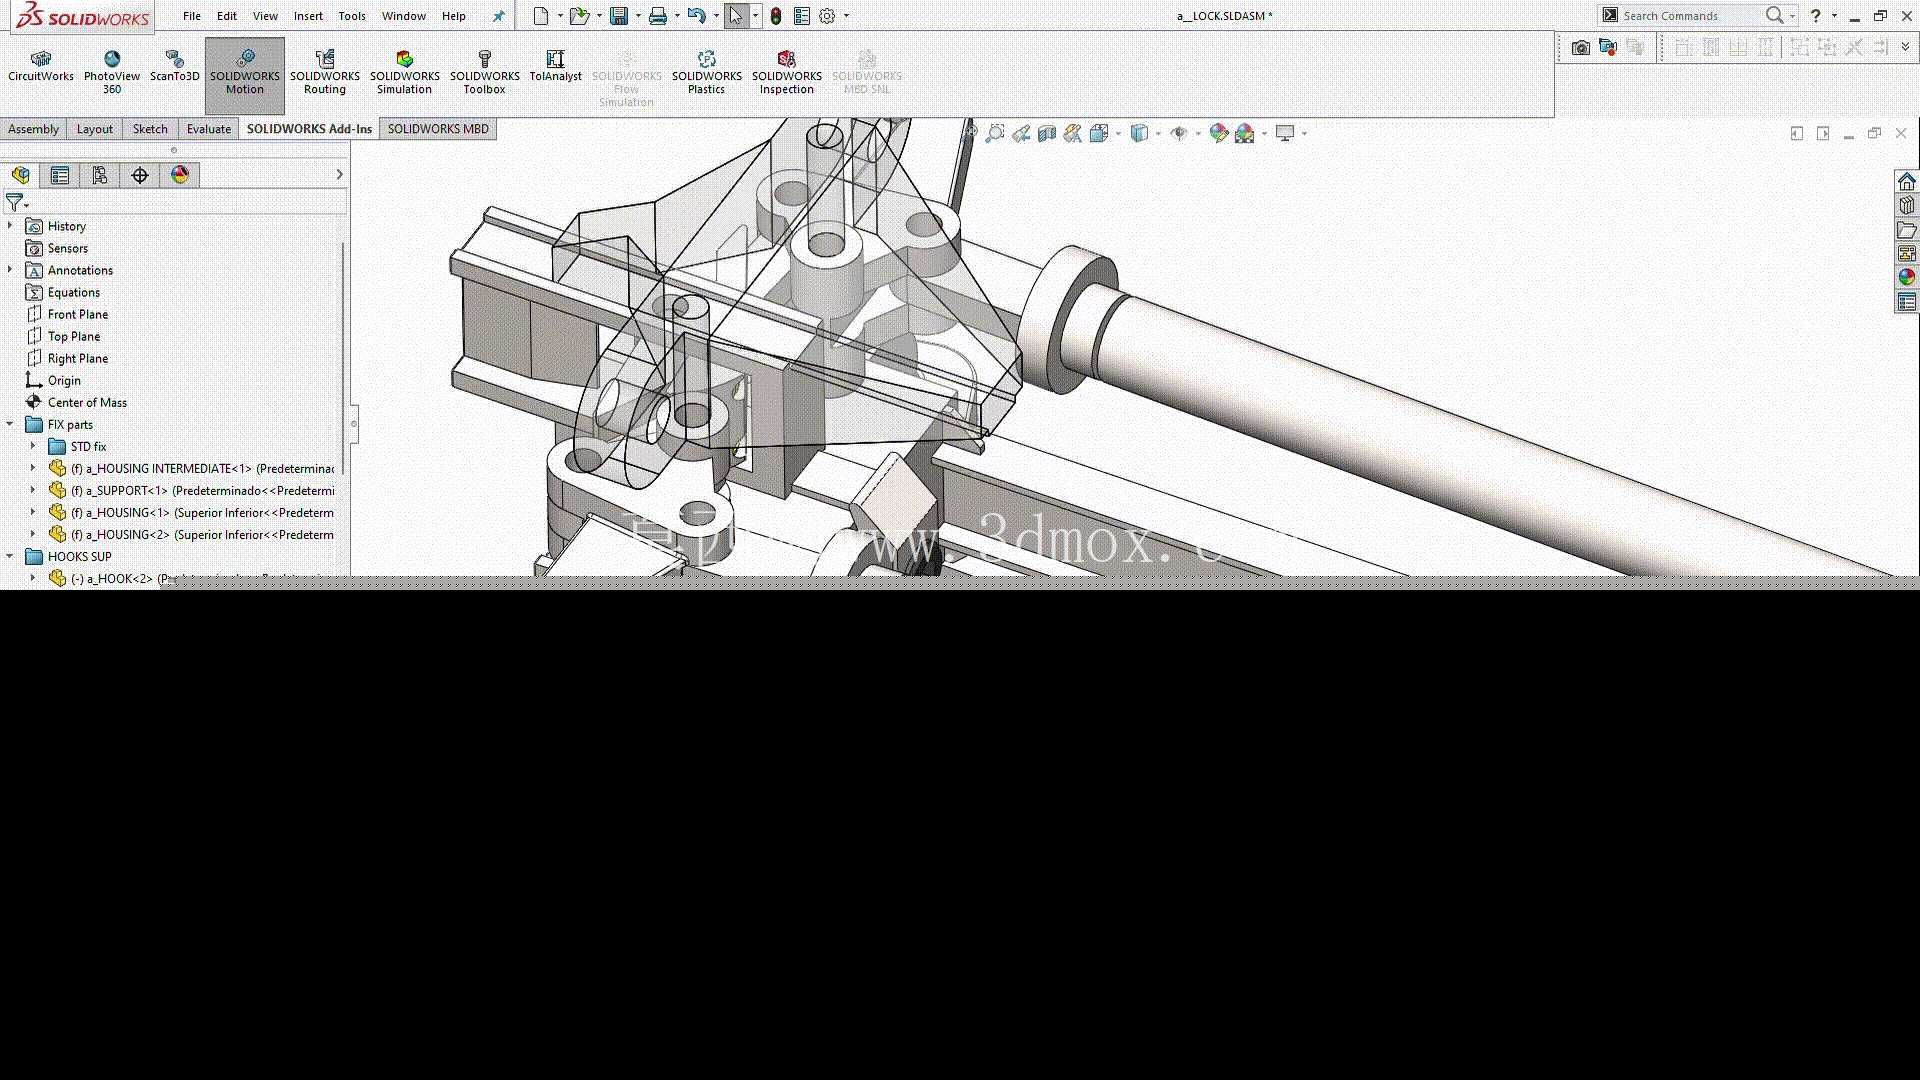Open FeatureManager Design Tree tab

[21, 175]
